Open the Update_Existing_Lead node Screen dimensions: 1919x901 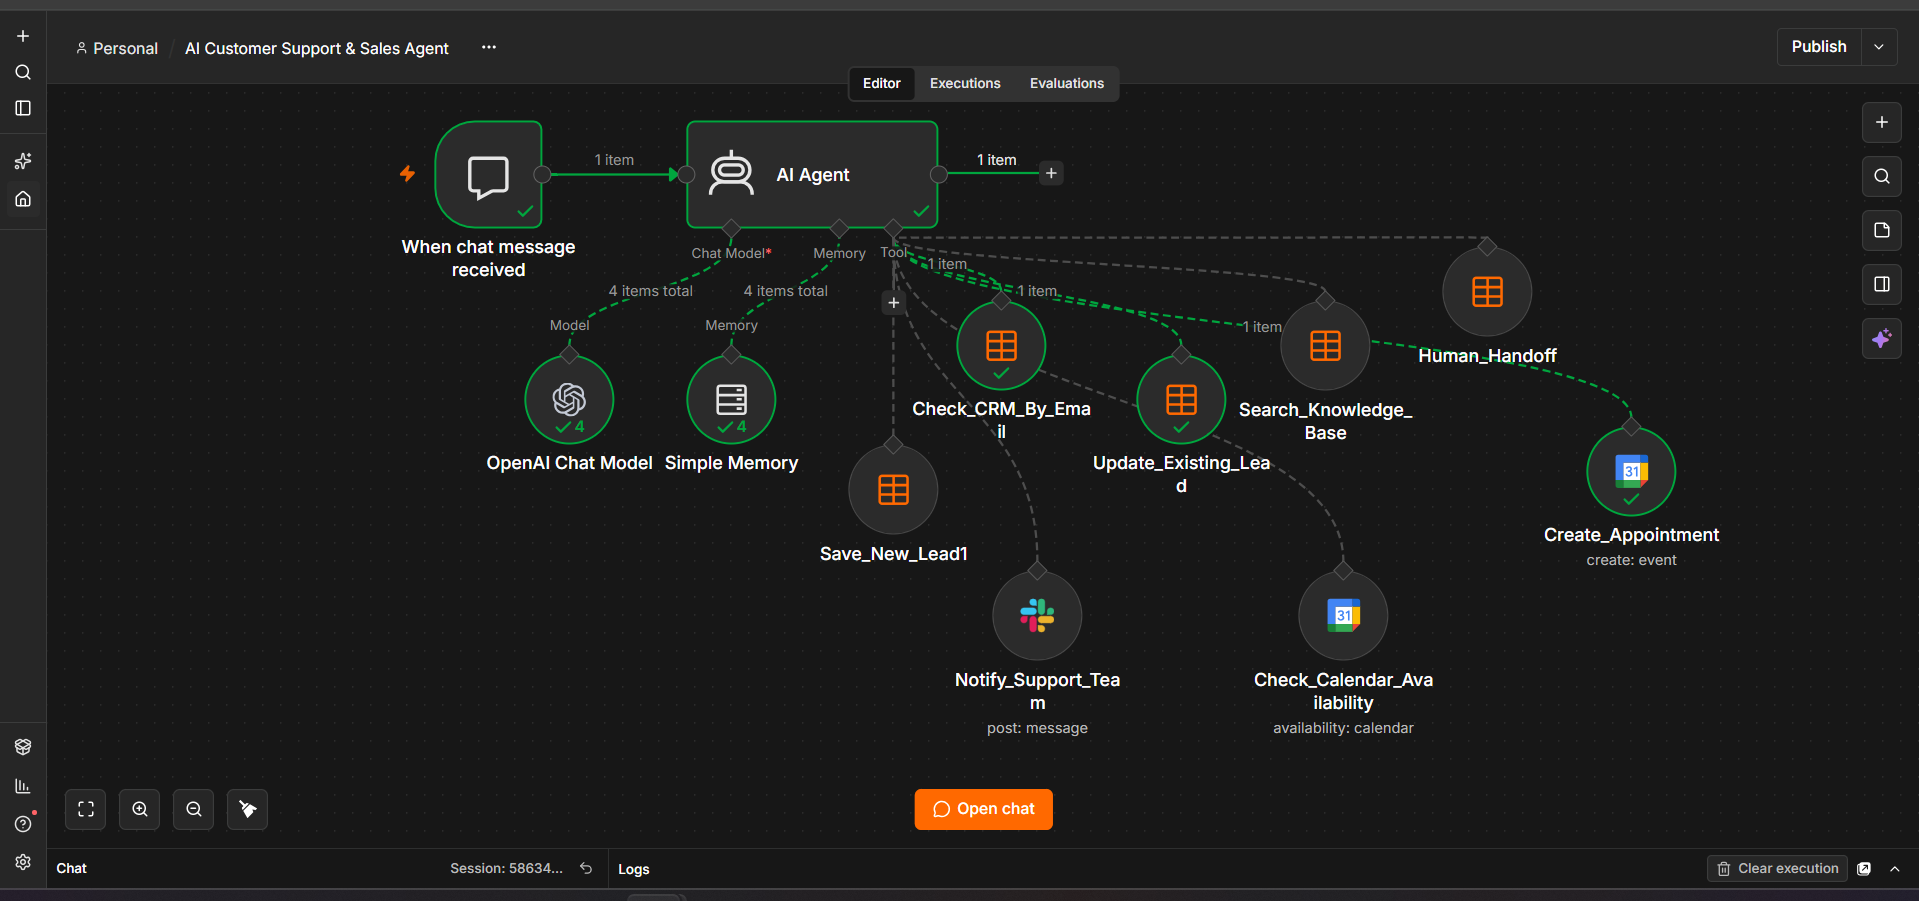point(1181,400)
